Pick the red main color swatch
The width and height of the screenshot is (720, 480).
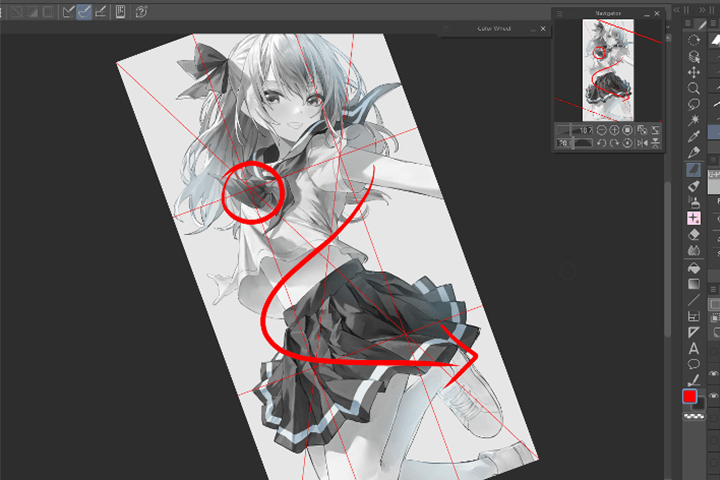tap(689, 396)
